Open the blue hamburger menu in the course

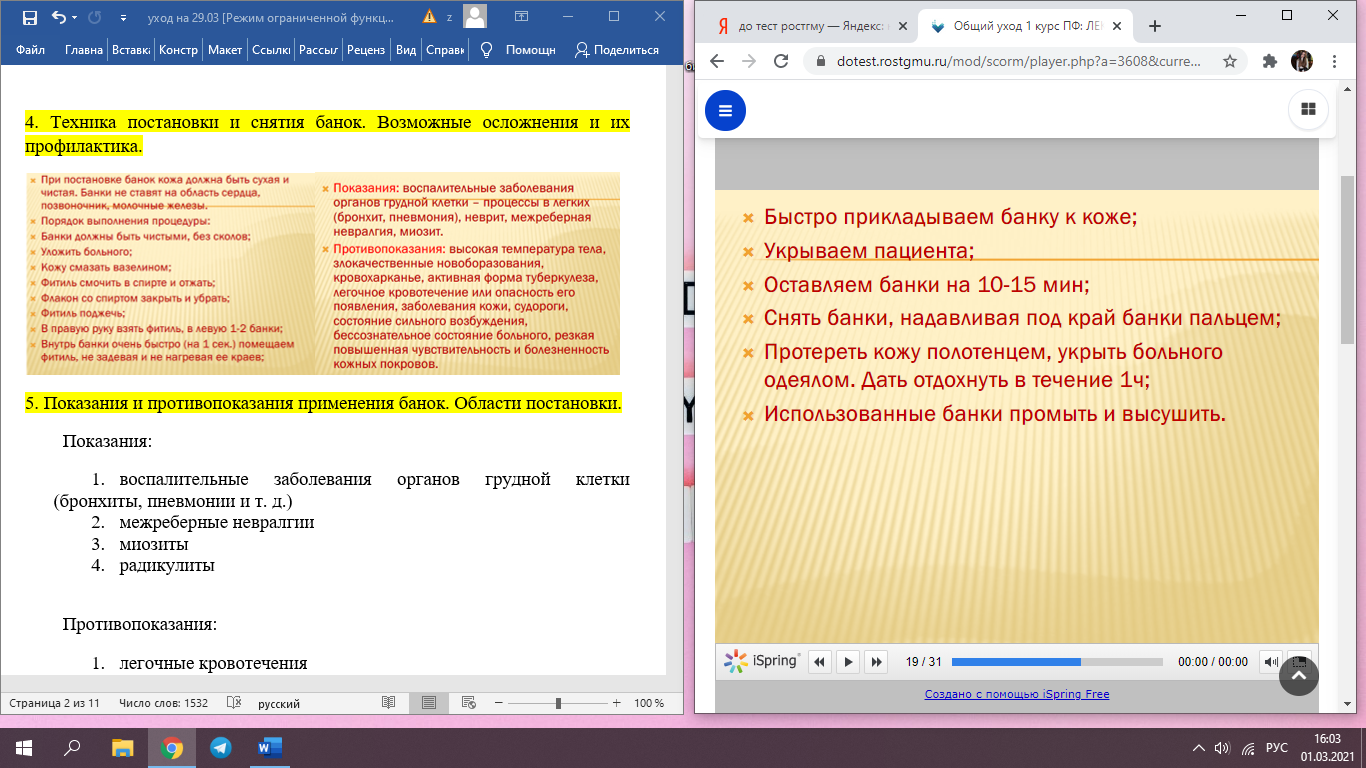click(x=725, y=110)
